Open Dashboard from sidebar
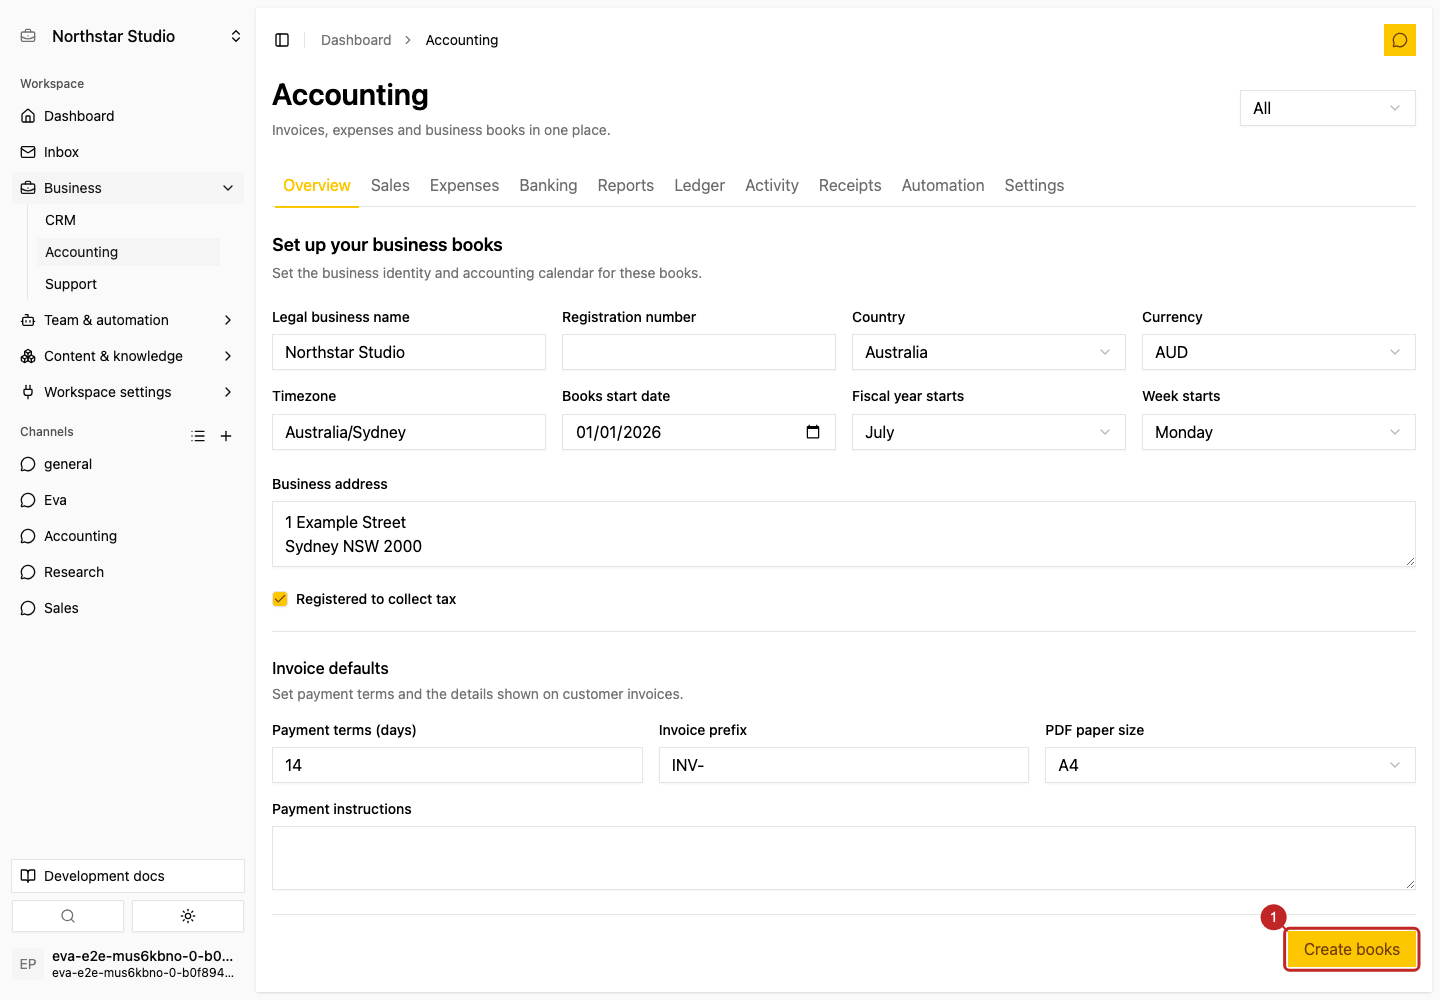The height and width of the screenshot is (1000, 1440). (x=128, y=116)
